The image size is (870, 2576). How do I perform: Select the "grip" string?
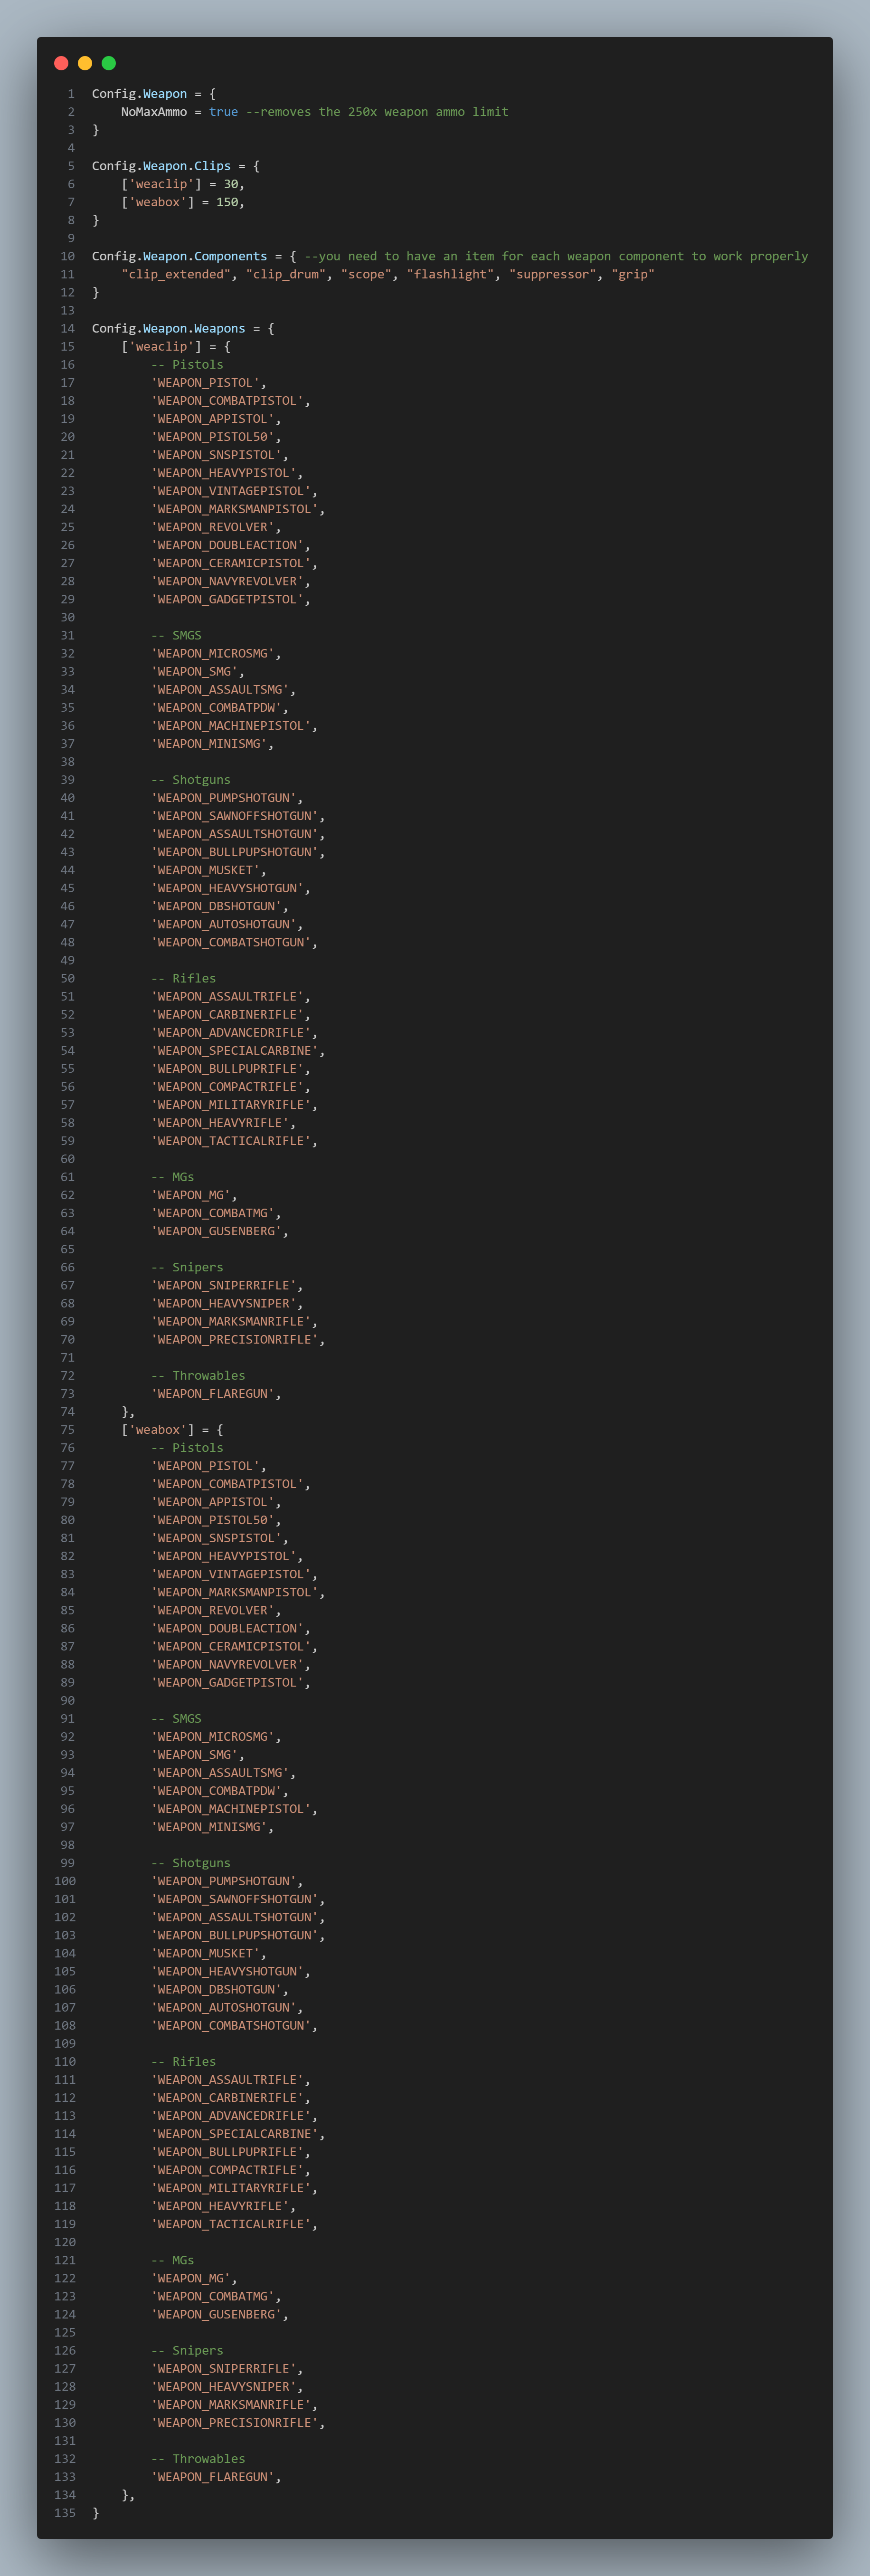(x=633, y=274)
